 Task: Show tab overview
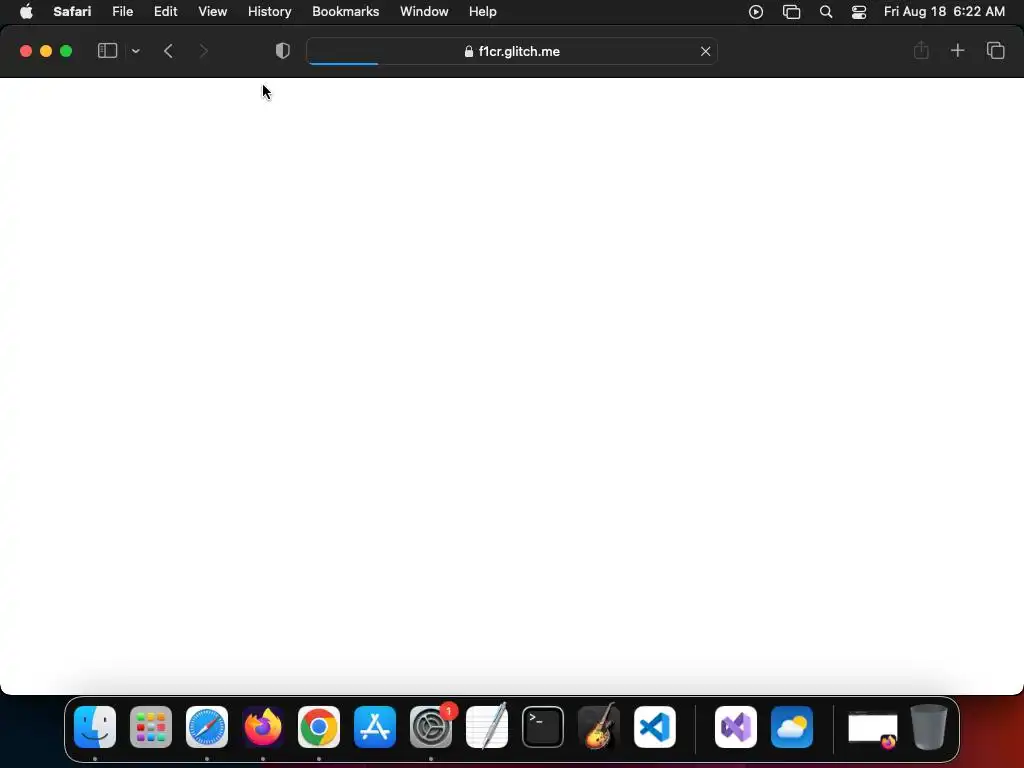coord(995,50)
